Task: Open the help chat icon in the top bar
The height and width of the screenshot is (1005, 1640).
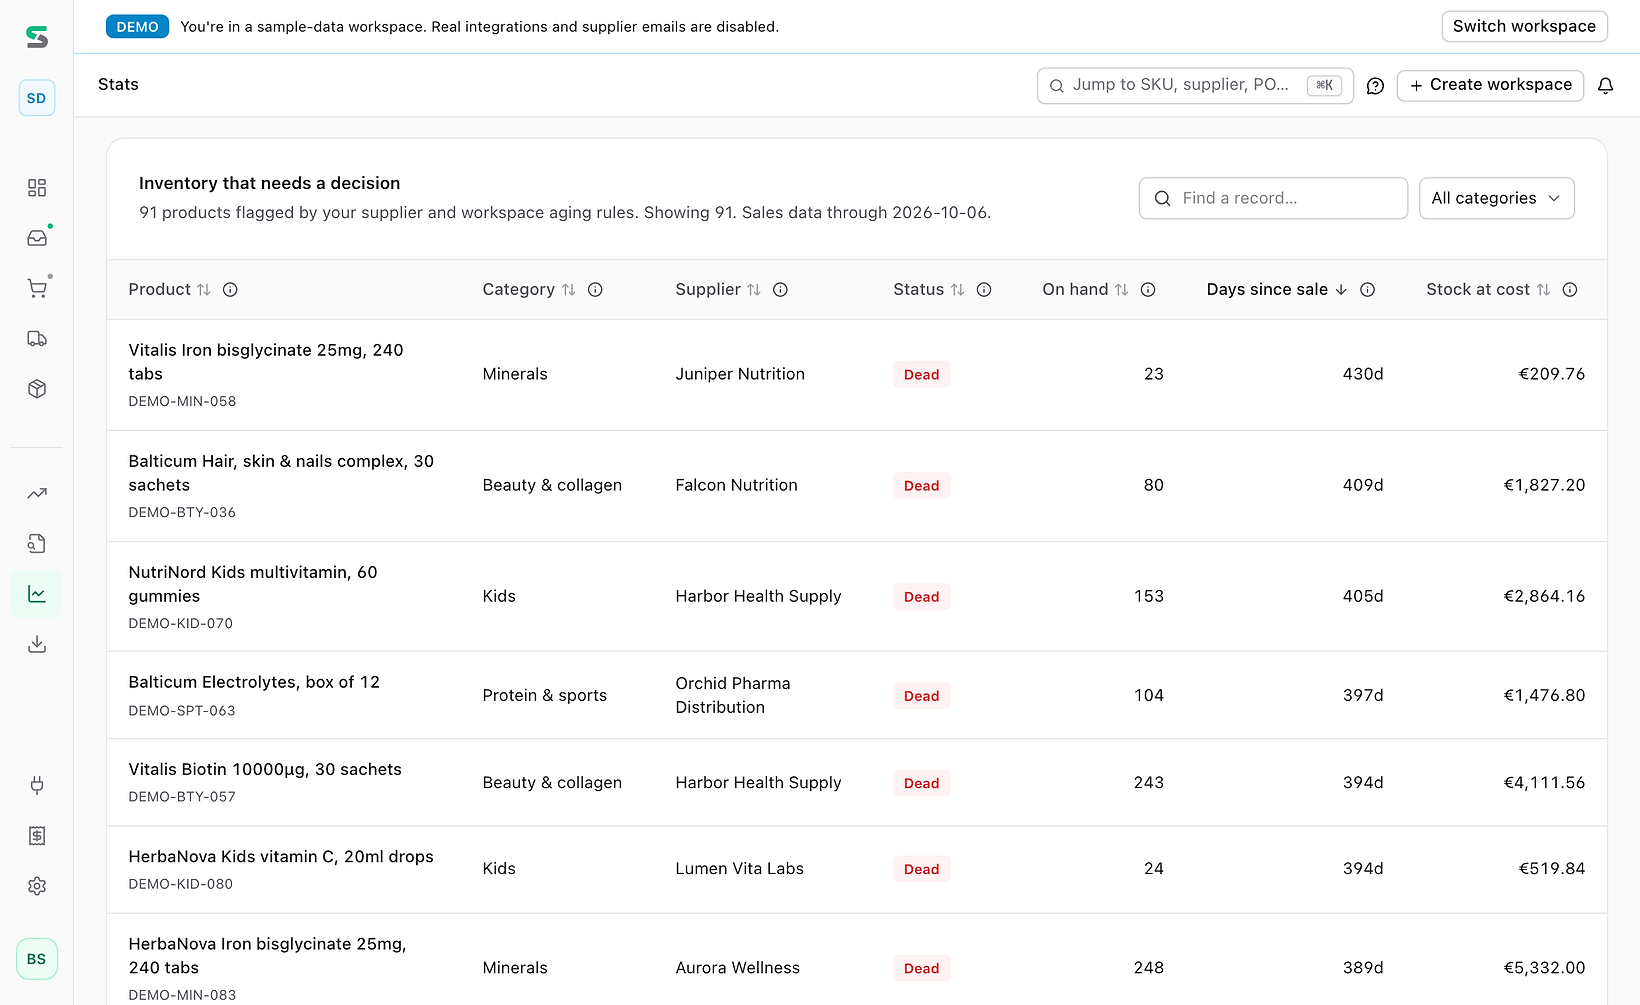Action: coord(1376,86)
